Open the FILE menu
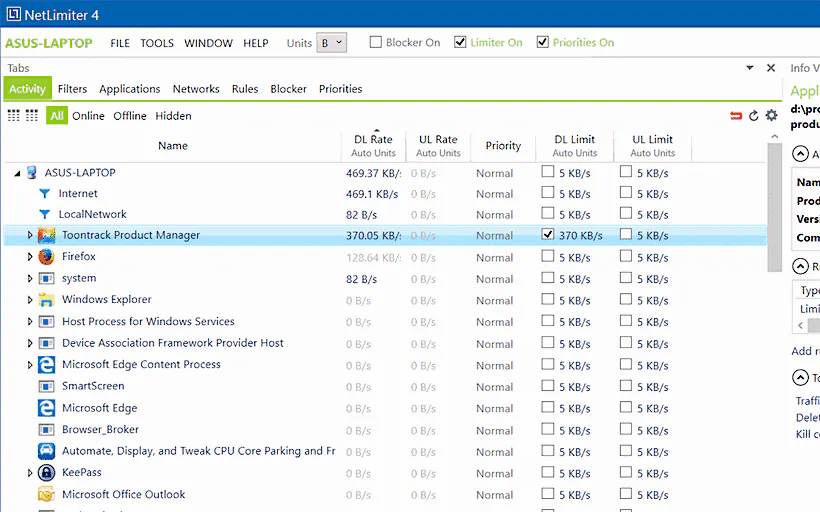The height and width of the screenshot is (512, 820). point(120,43)
